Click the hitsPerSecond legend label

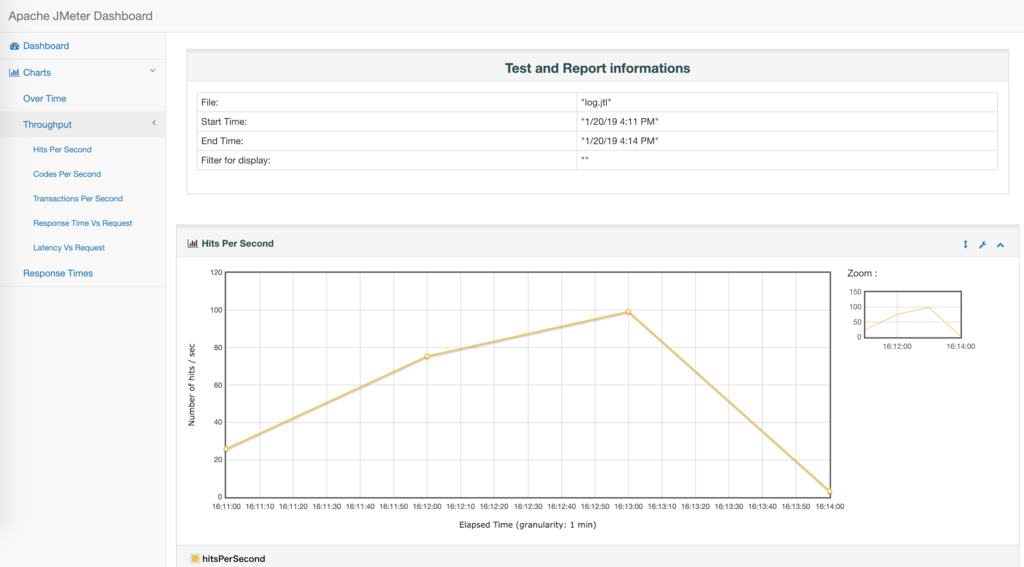coord(233,559)
